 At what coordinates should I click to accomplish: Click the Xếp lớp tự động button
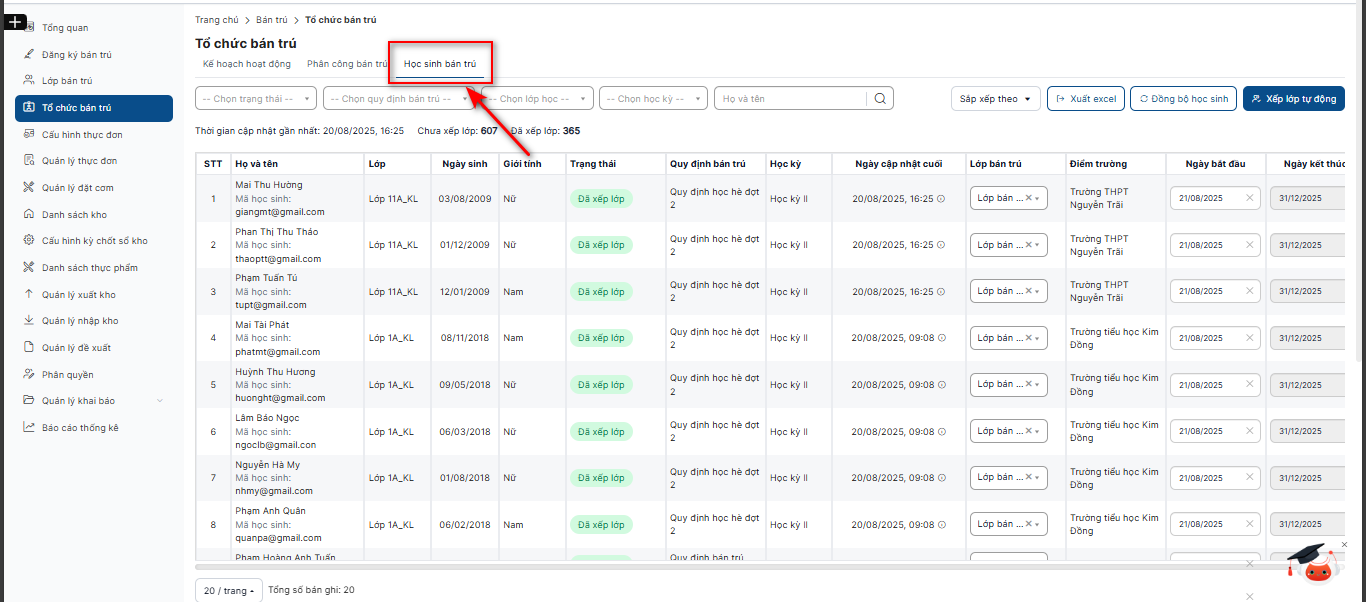(x=1293, y=99)
